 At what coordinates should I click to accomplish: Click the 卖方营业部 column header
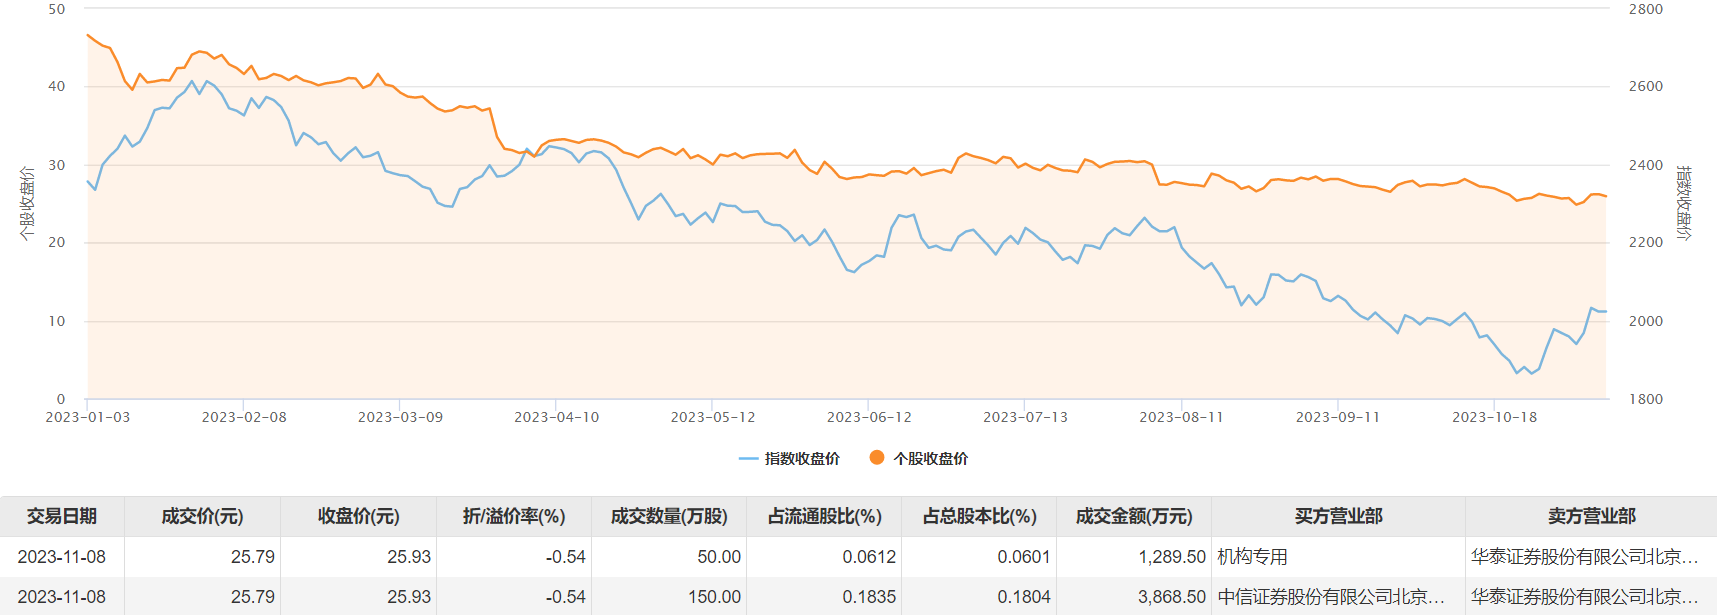click(x=1591, y=516)
